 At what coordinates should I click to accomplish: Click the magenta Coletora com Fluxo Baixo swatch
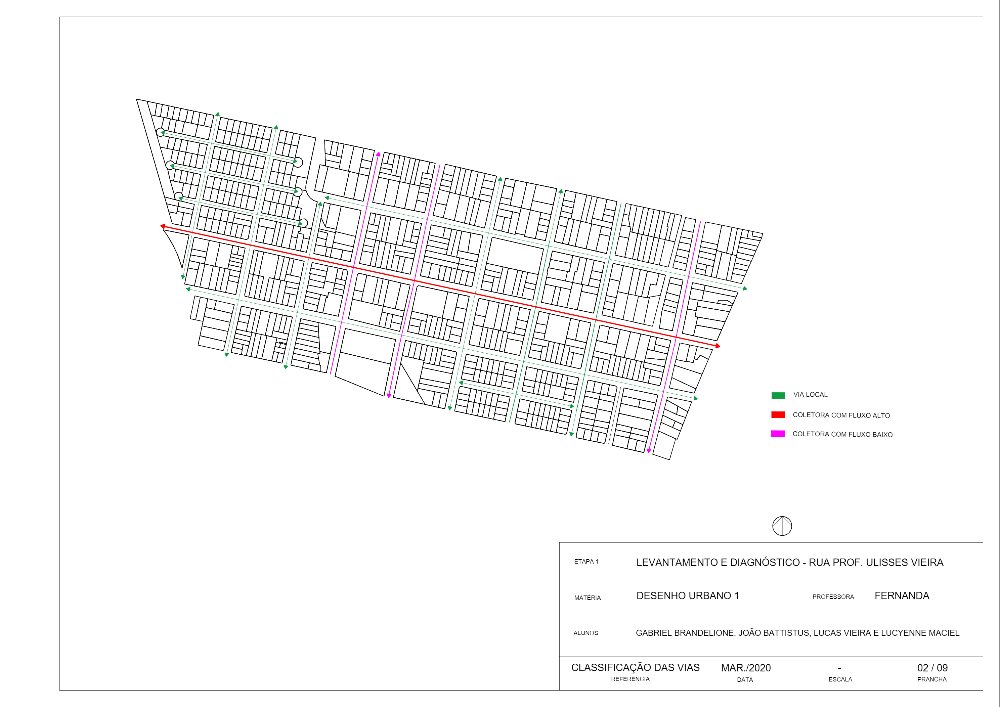[778, 434]
